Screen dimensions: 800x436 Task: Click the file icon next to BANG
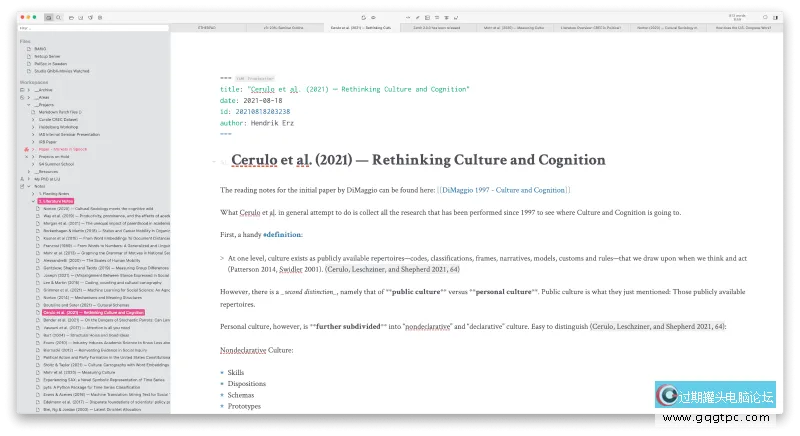(x=29, y=49)
